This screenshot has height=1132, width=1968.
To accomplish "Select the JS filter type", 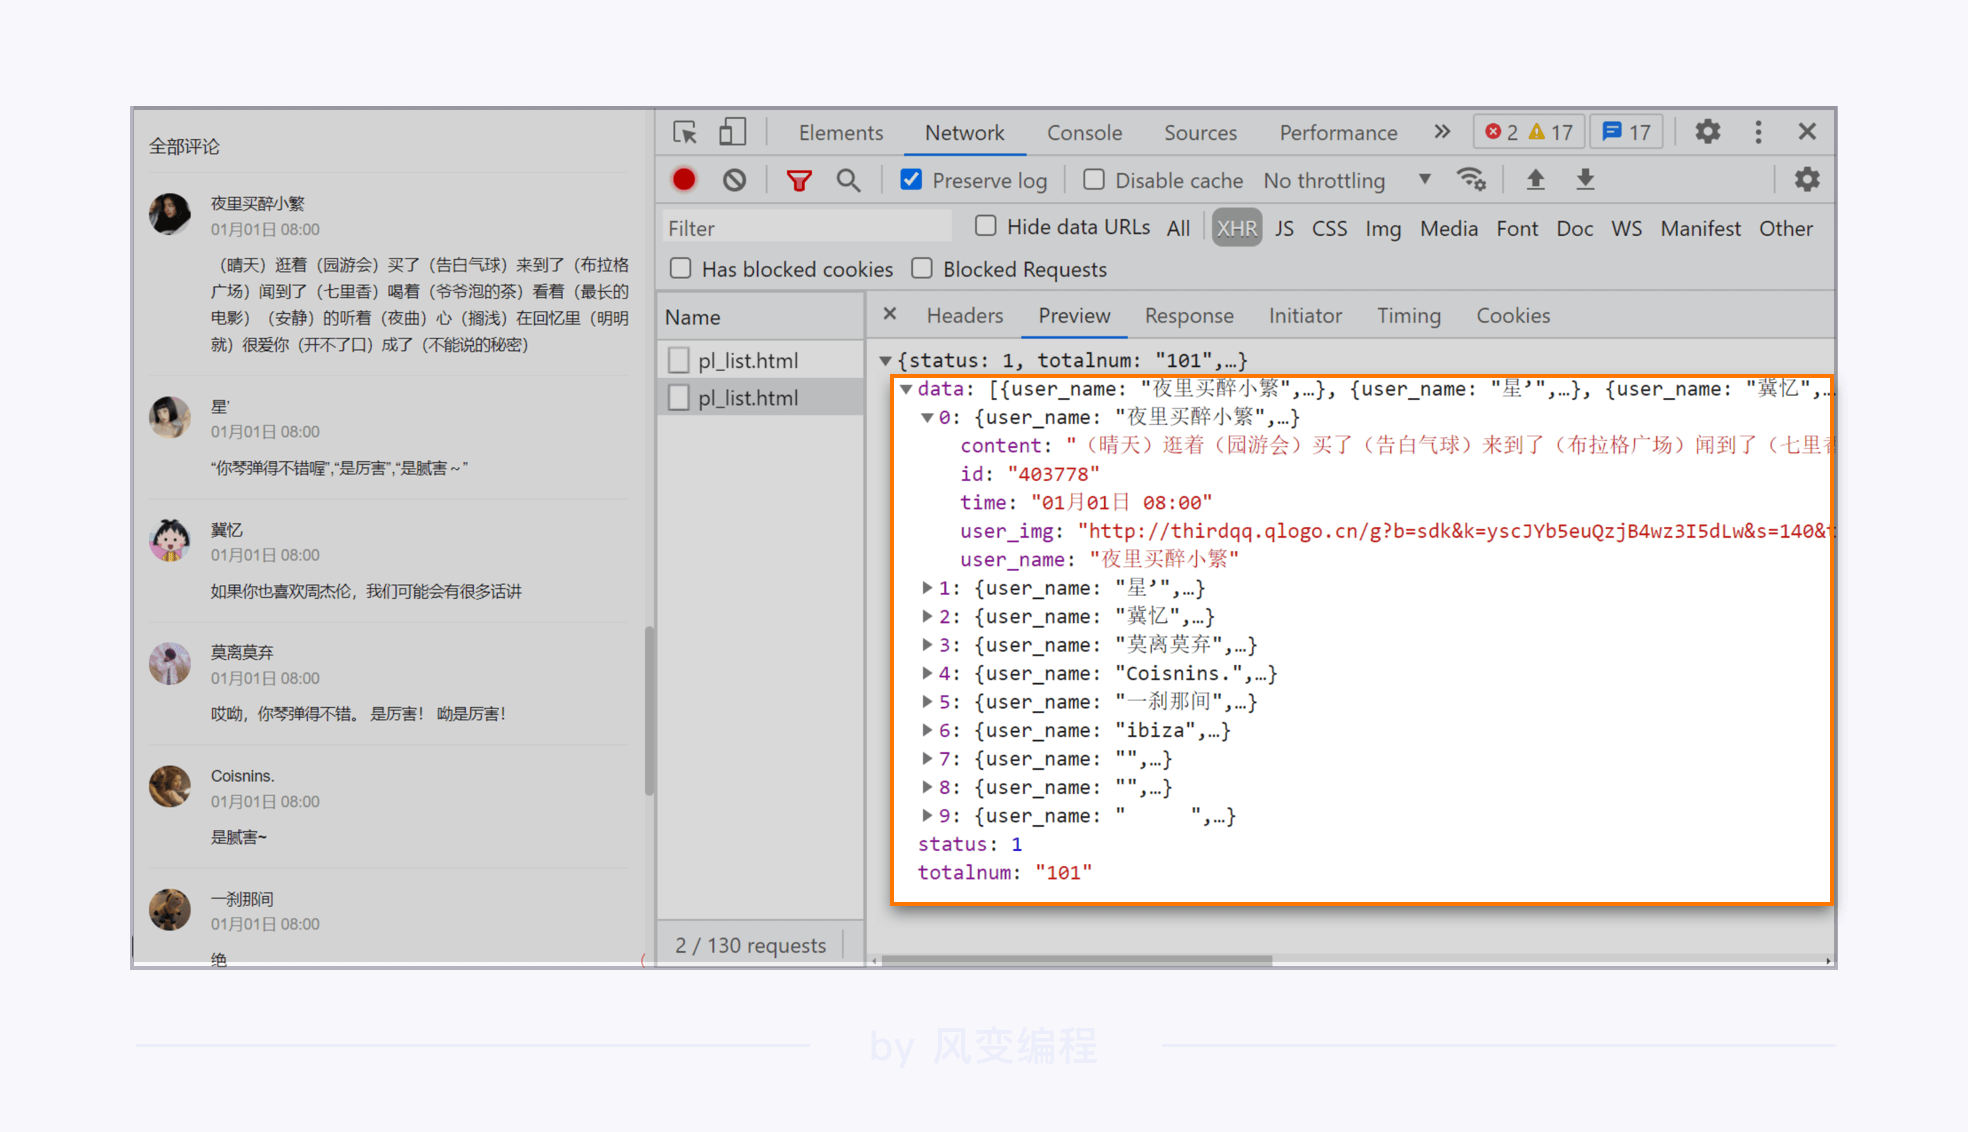I will pyautogui.click(x=1284, y=228).
